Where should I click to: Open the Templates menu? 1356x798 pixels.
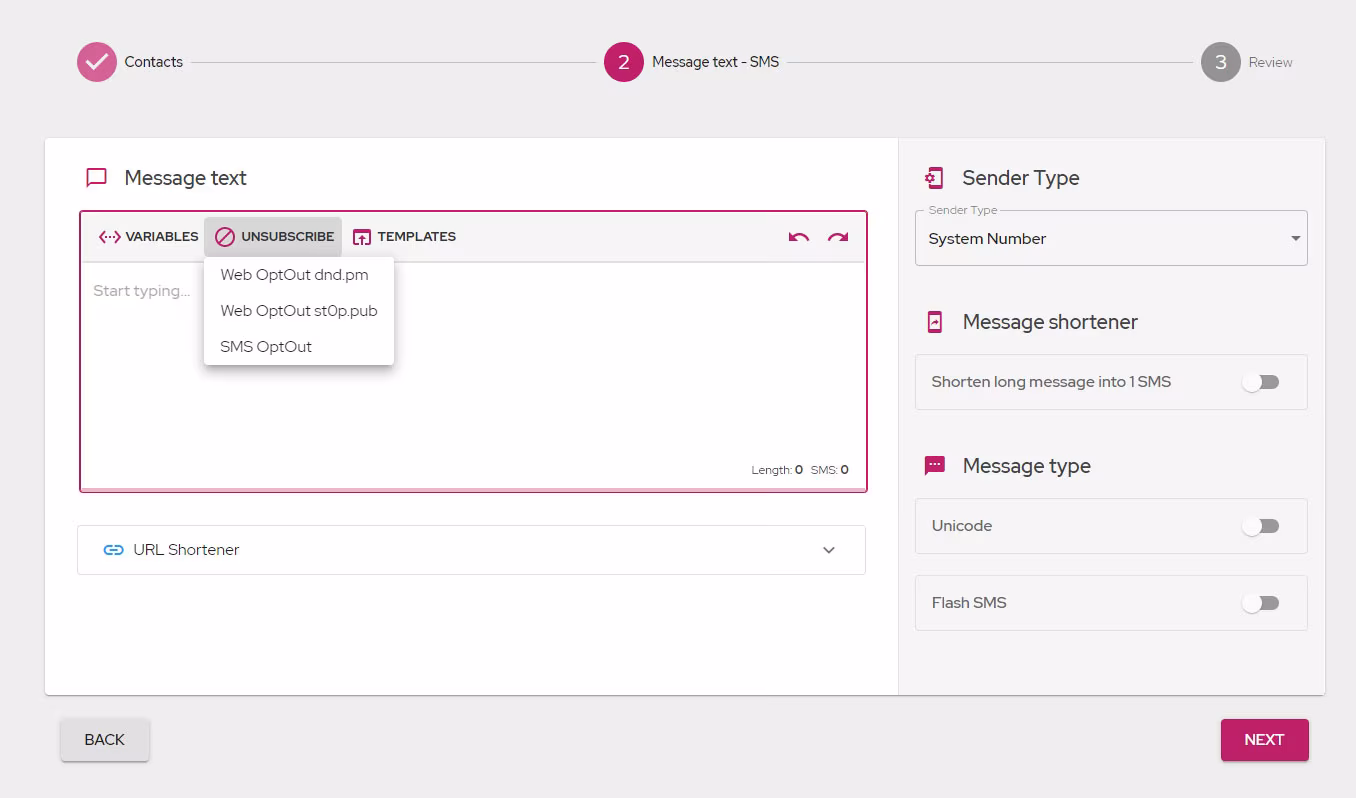[x=404, y=237]
